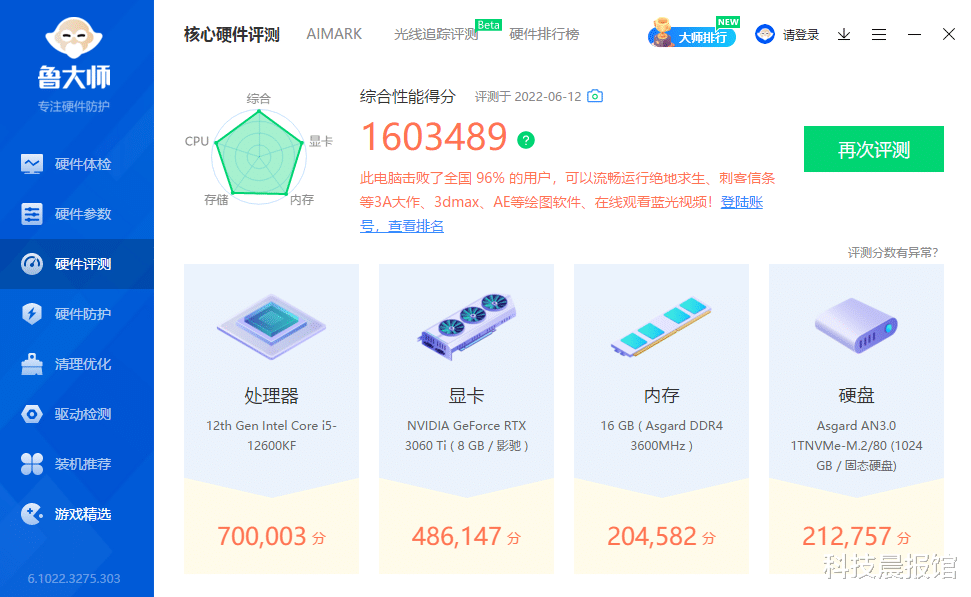Click the screenshot camera icon beside date
The width and height of the screenshot is (971, 597).
click(595, 96)
